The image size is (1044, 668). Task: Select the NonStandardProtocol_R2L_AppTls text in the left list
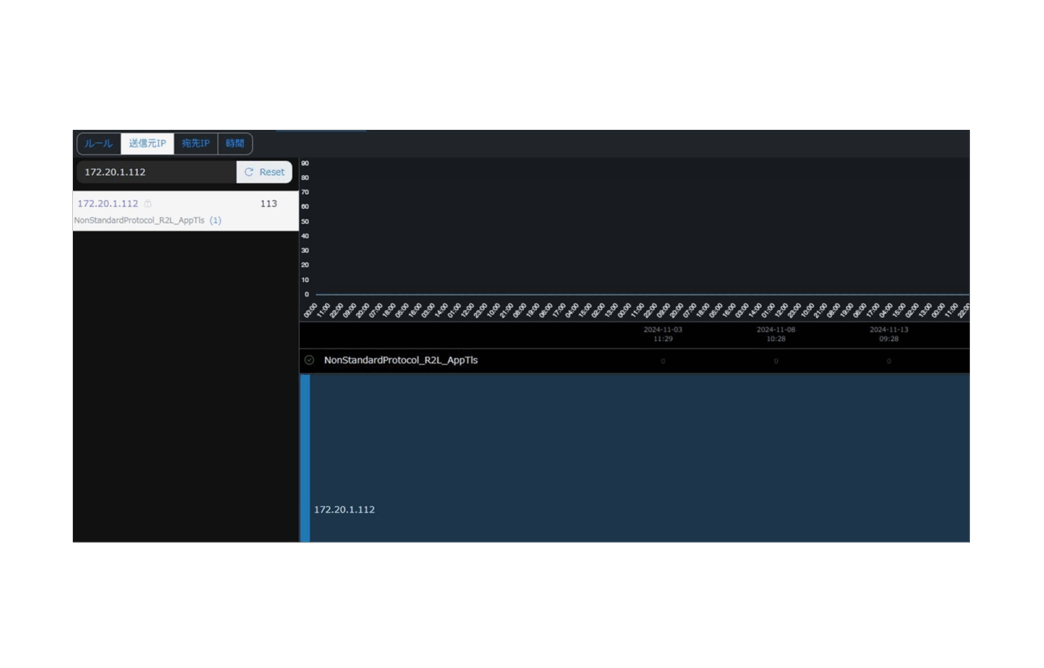tap(139, 220)
